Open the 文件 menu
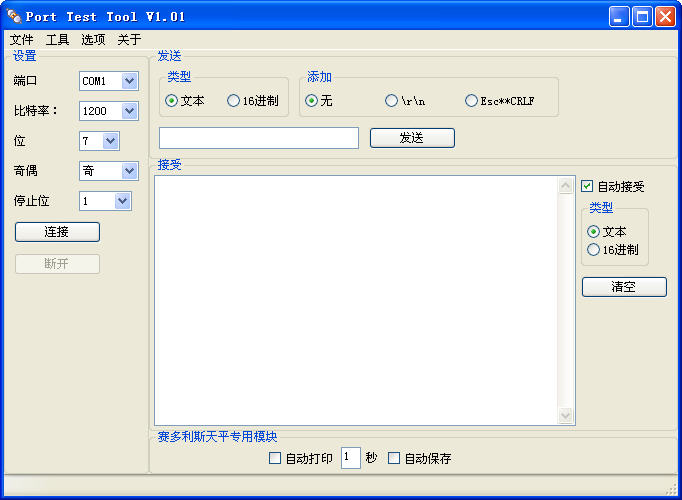 [22, 40]
